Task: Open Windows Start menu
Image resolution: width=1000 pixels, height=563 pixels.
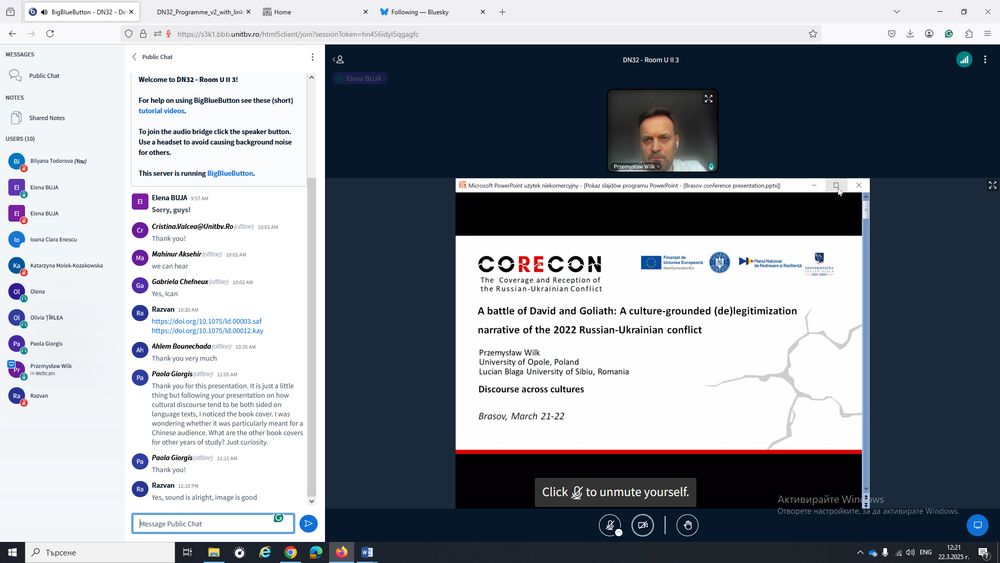Action: pos(12,552)
